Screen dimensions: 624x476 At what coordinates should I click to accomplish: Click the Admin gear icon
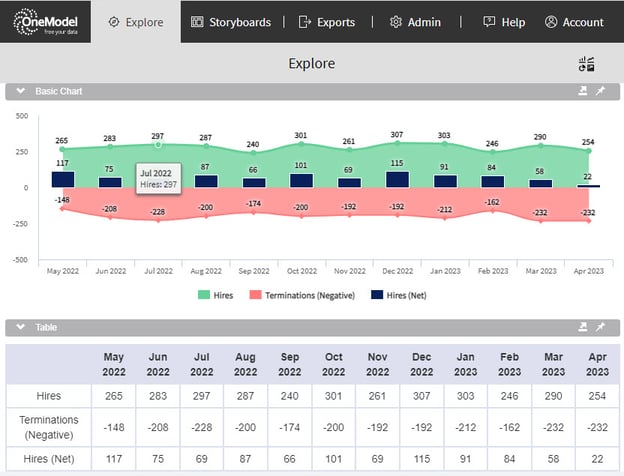coord(396,22)
